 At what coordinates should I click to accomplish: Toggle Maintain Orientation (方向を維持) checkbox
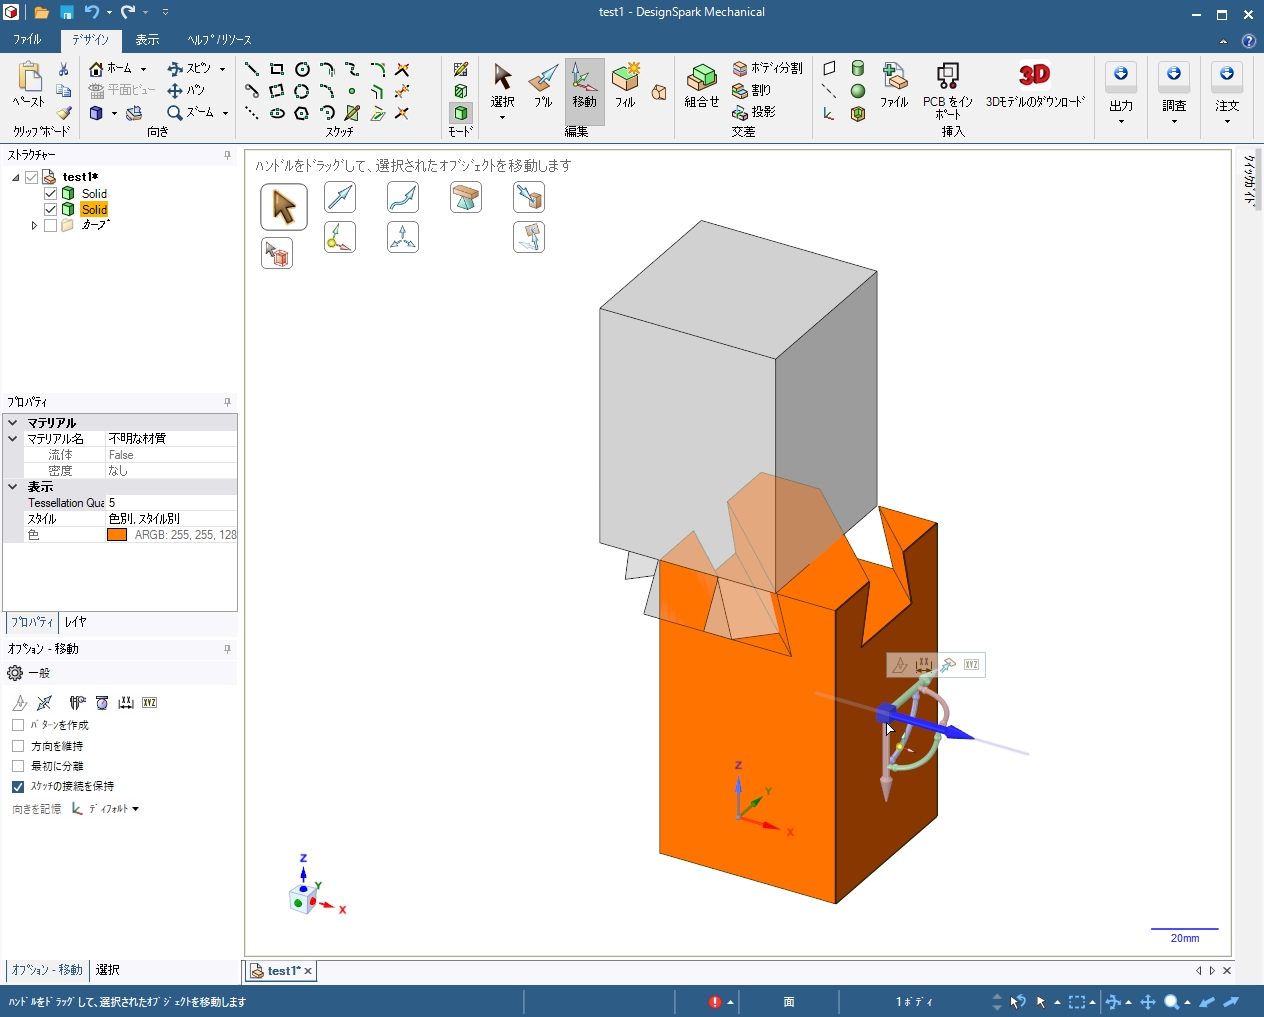tap(18, 746)
